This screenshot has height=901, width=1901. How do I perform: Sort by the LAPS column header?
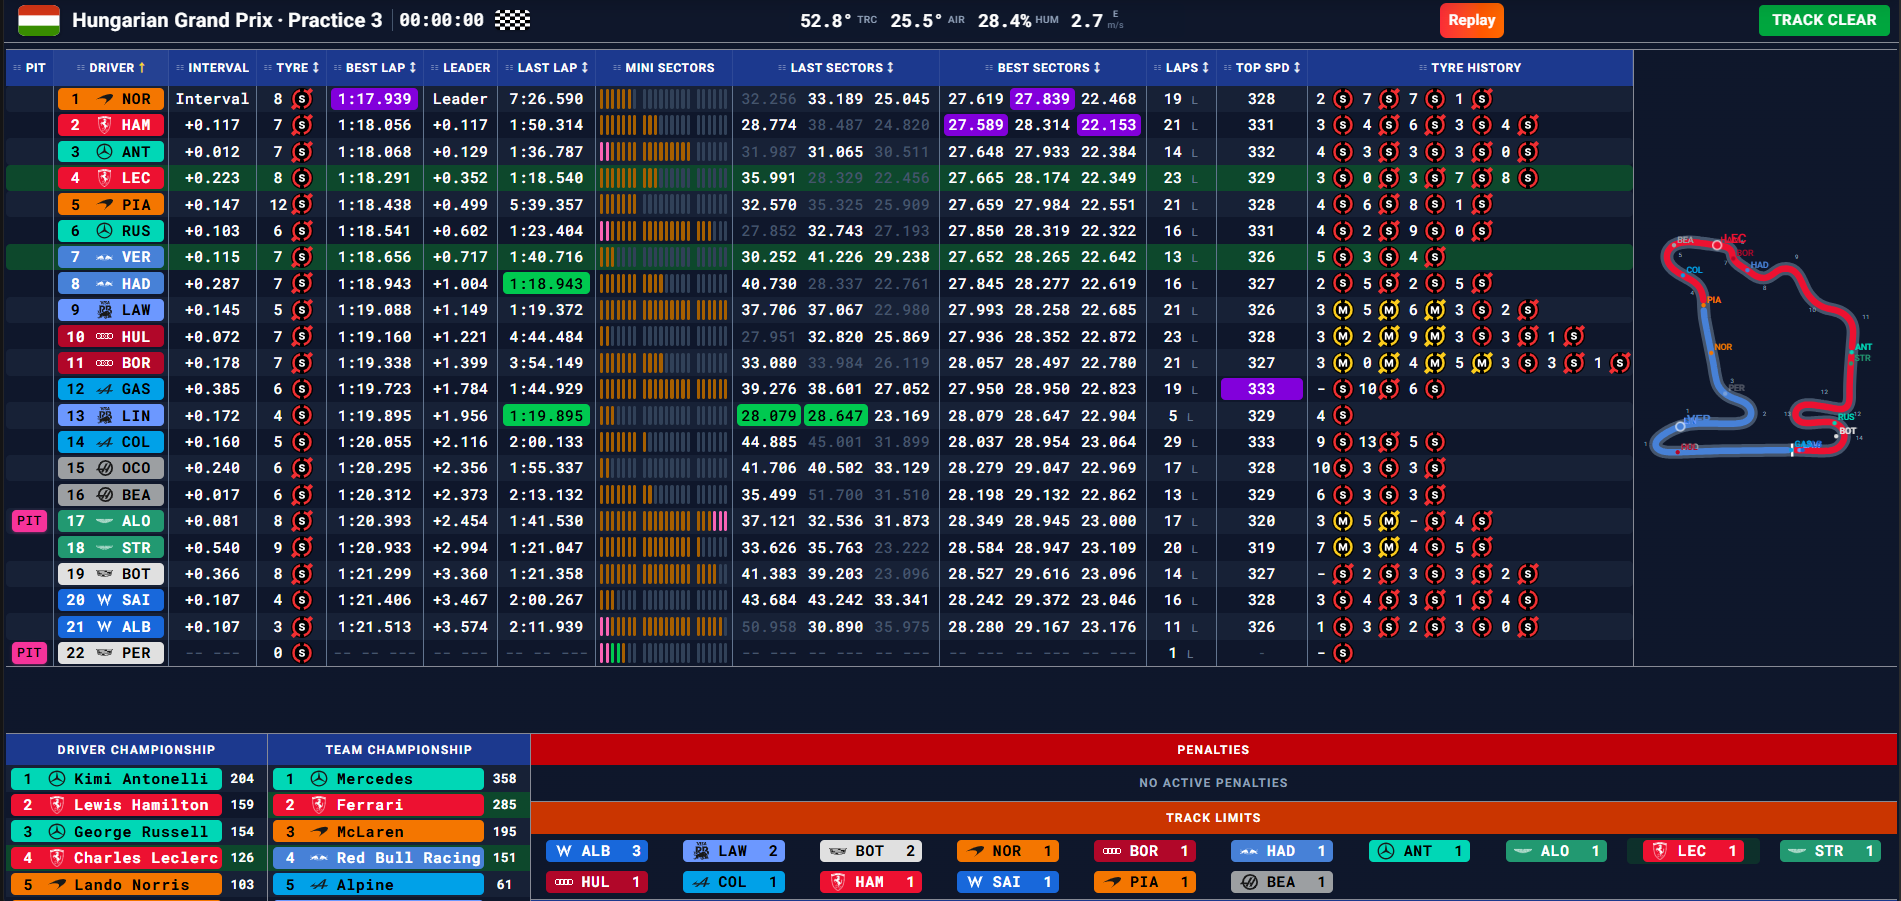point(1182,68)
